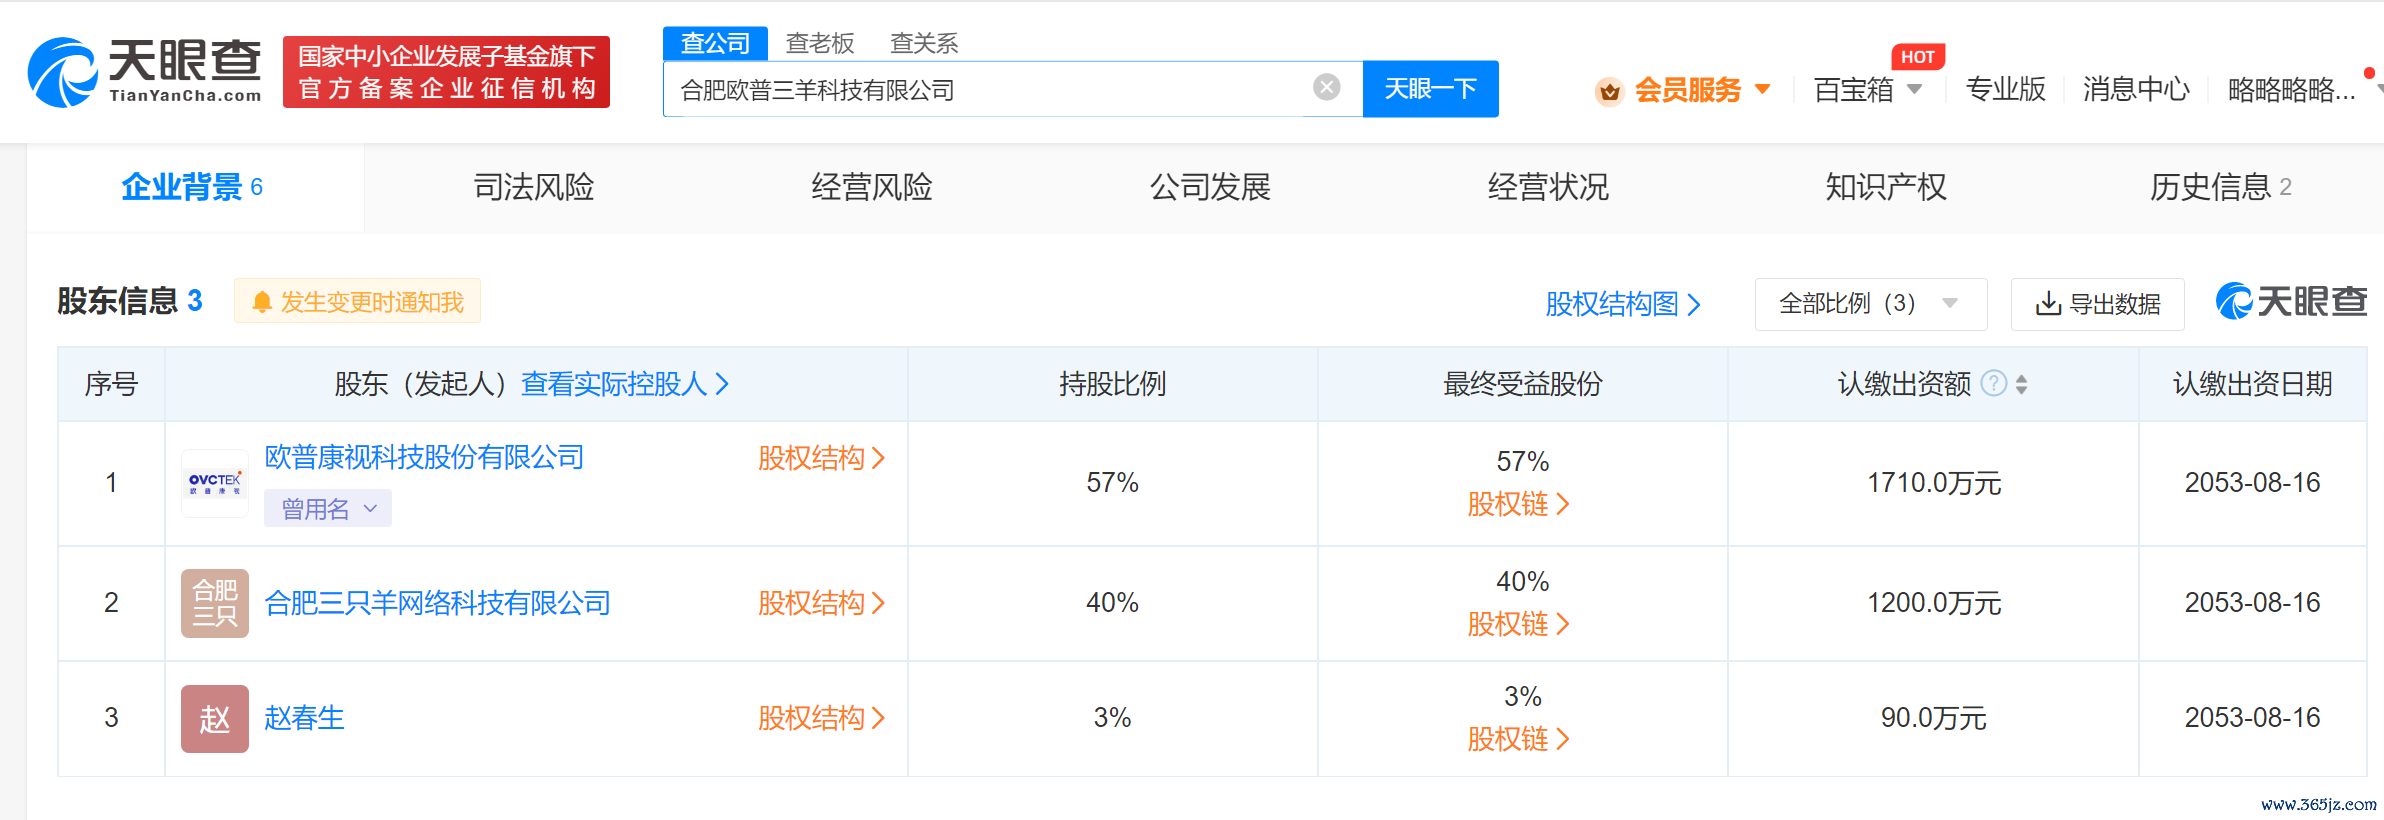Open the 略略略略 user account menu
The height and width of the screenshot is (820, 2384).
tap(2292, 90)
